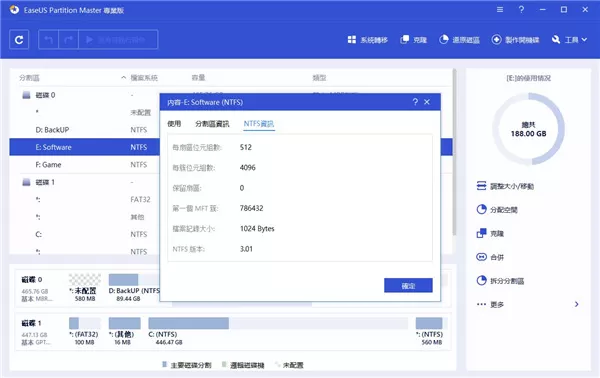Expand 更多 more actions arrow
Image resolution: width=600 pixels, height=378 pixels.
click(x=576, y=304)
